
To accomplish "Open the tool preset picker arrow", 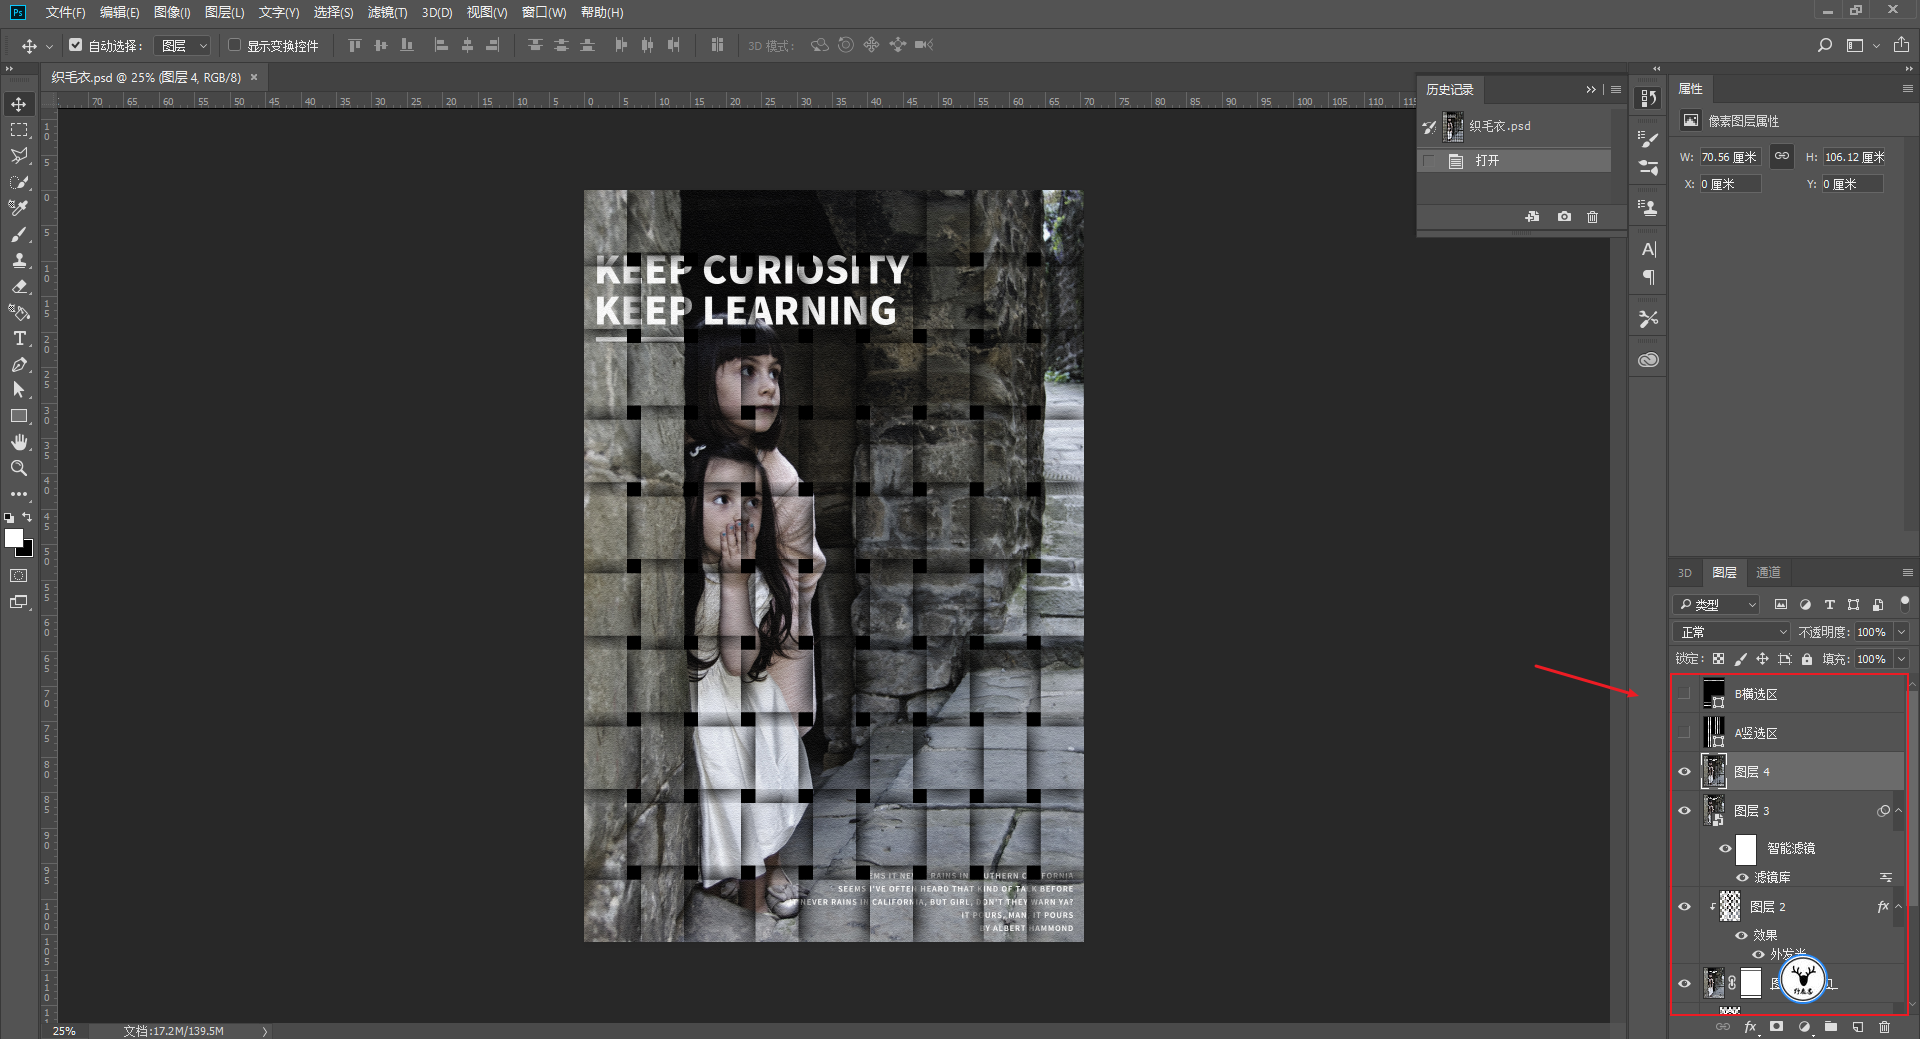I will coord(49,46).
